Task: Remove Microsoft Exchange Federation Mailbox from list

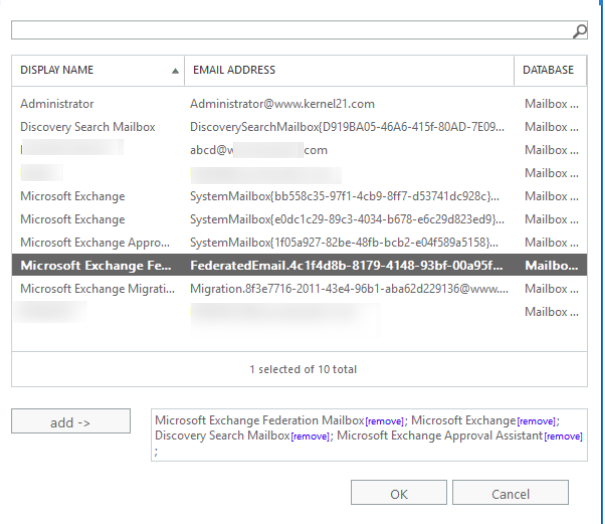Action: [384, 421]
